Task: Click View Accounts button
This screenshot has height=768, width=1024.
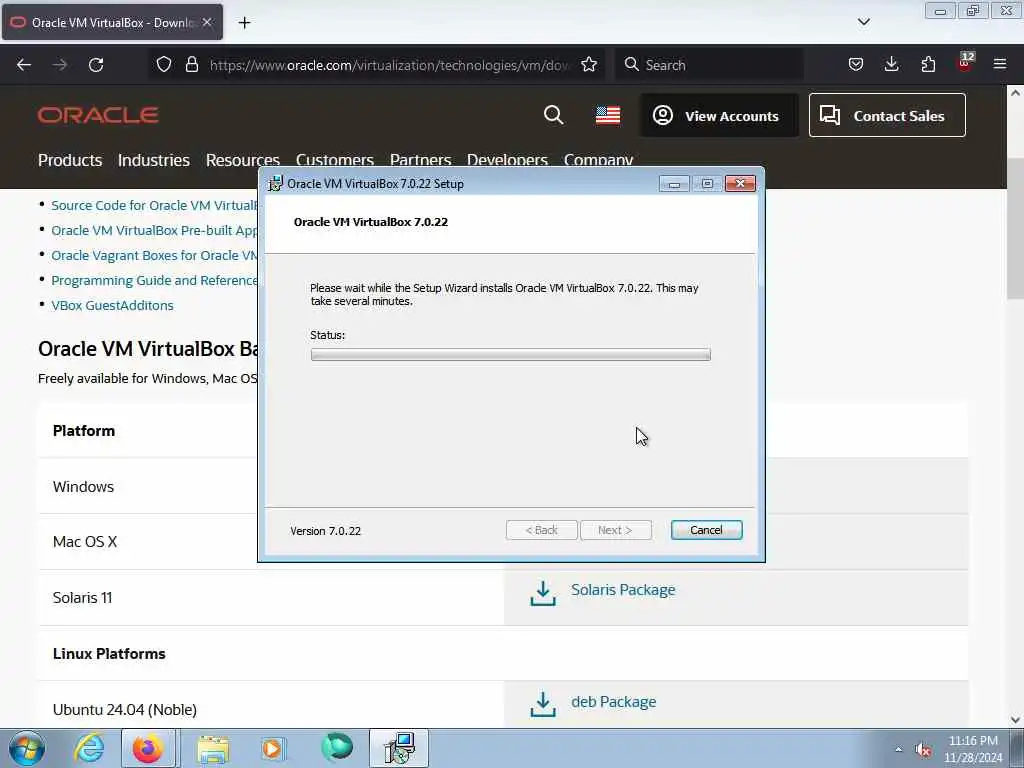Action: click(x=718, y=116)
